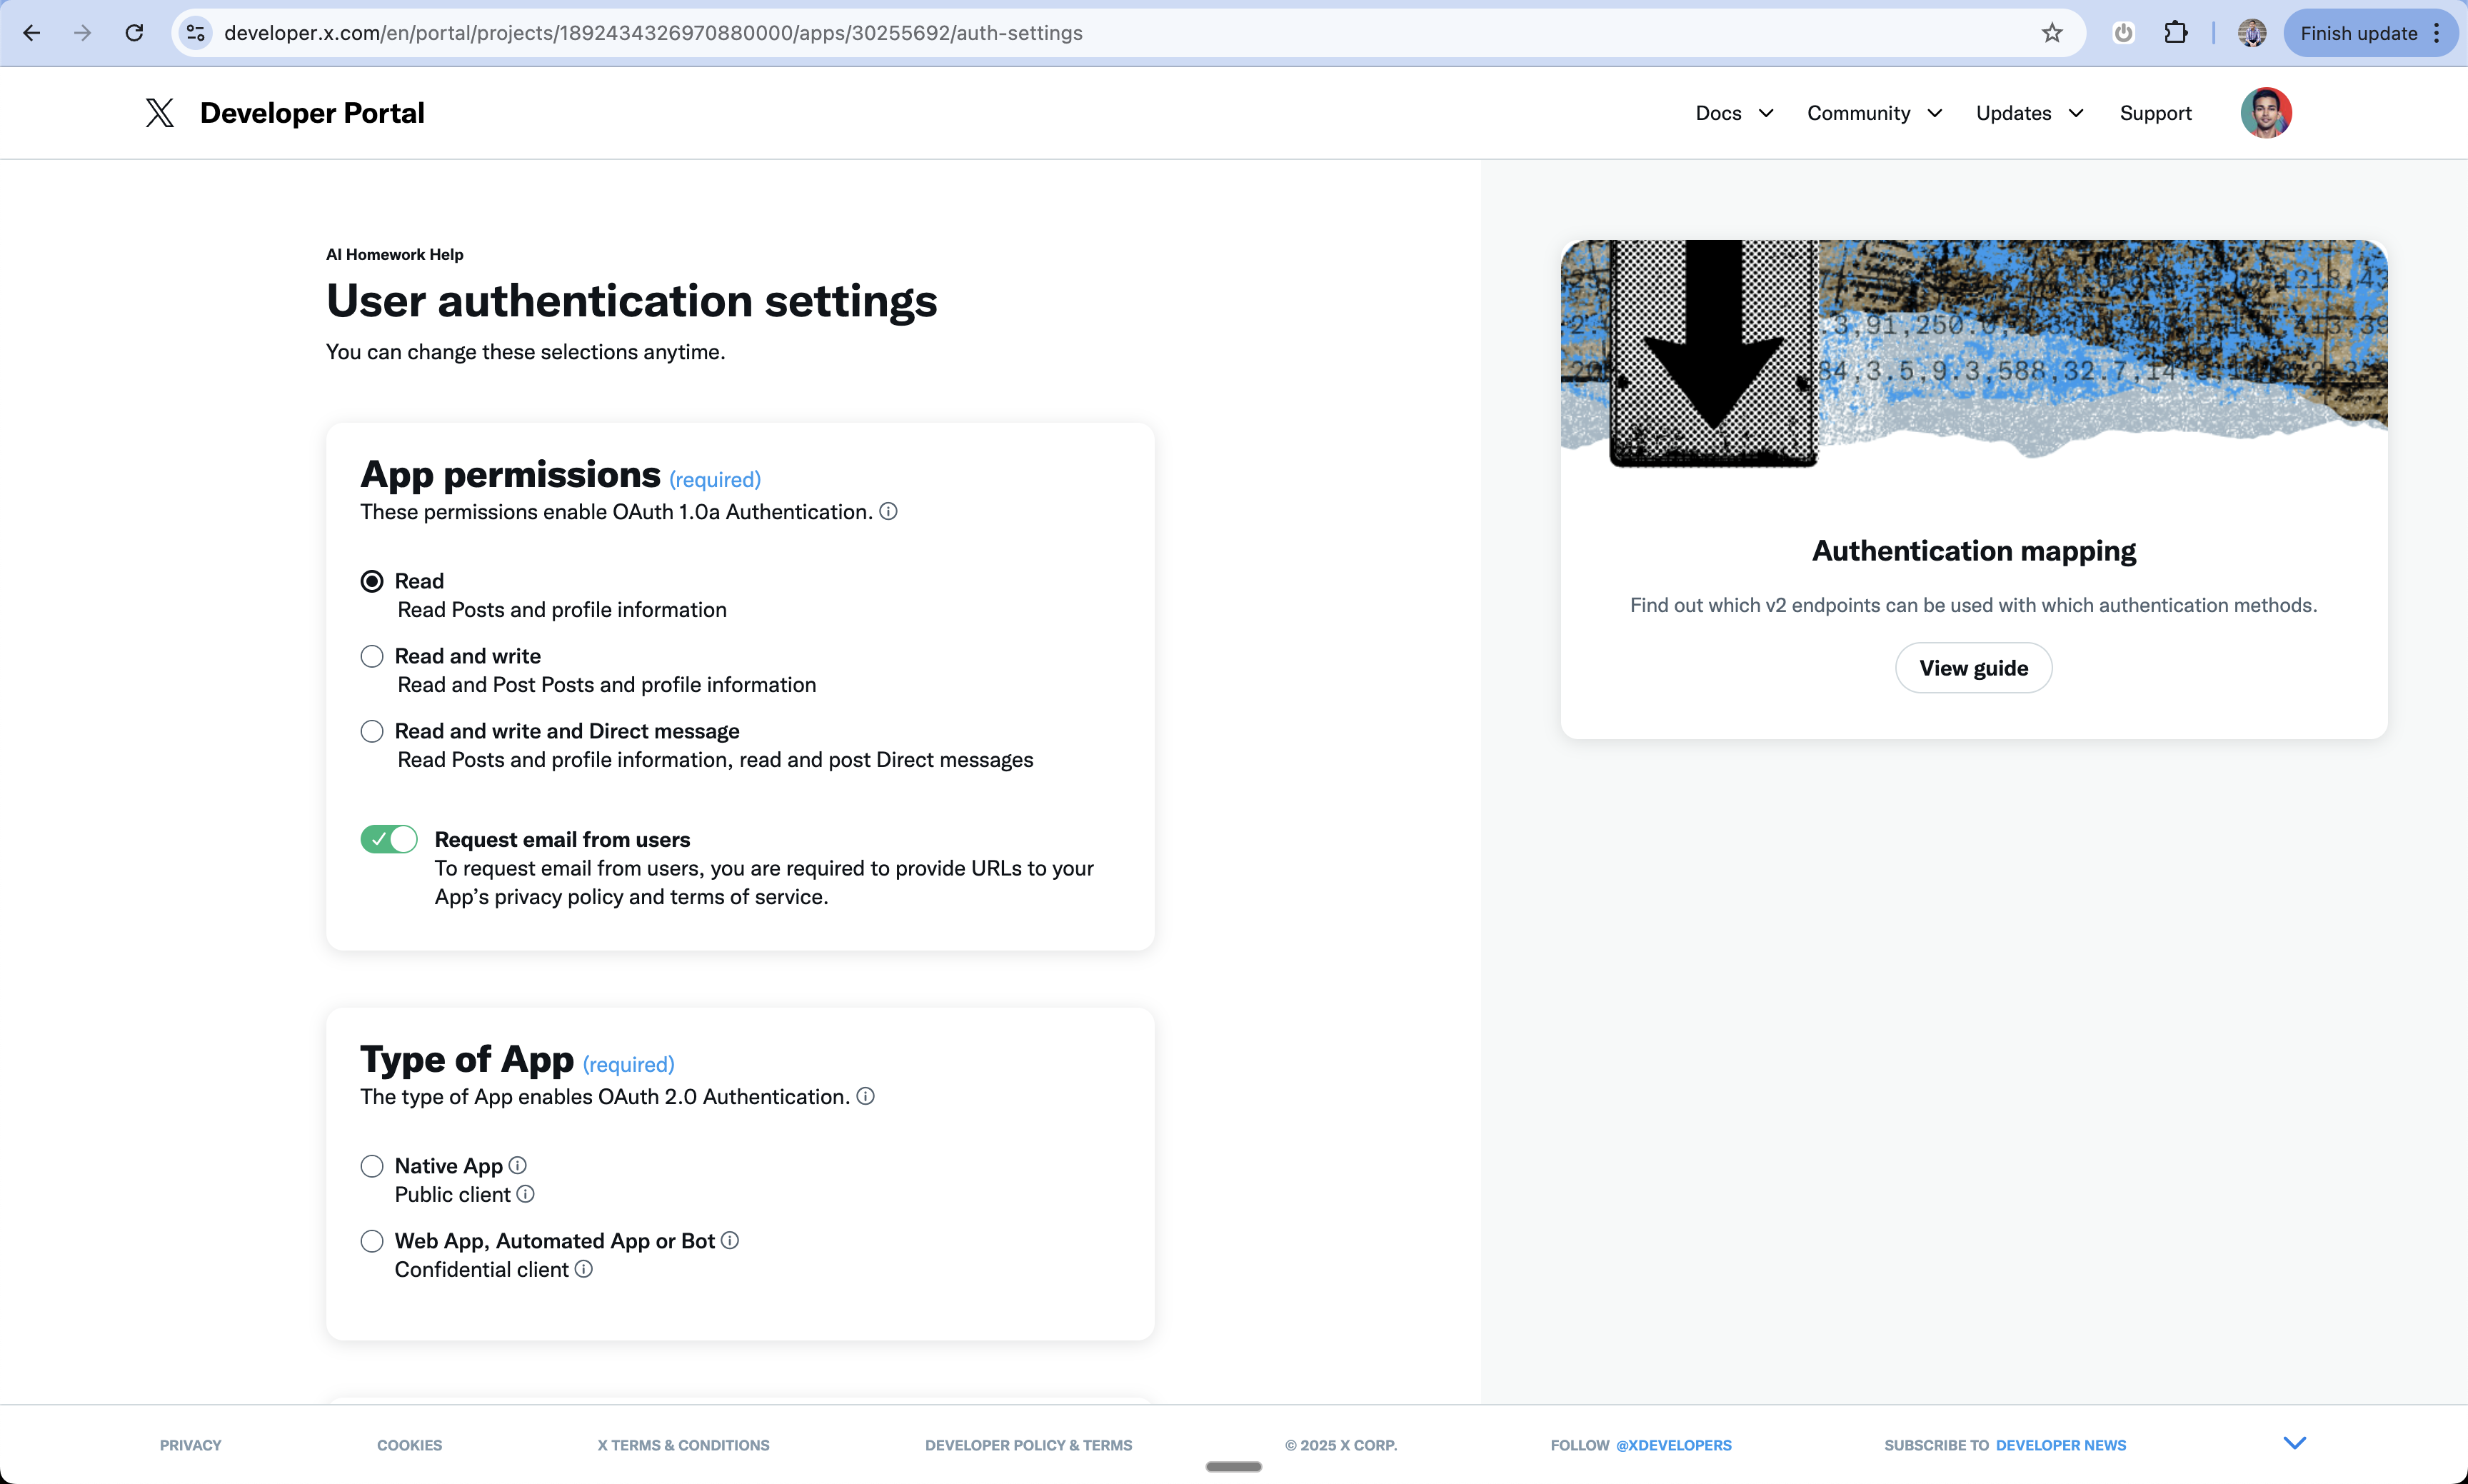2468x1484 pixels.
Task: Collapse the footer with chevron arrow
Action: [2294, 1443]
